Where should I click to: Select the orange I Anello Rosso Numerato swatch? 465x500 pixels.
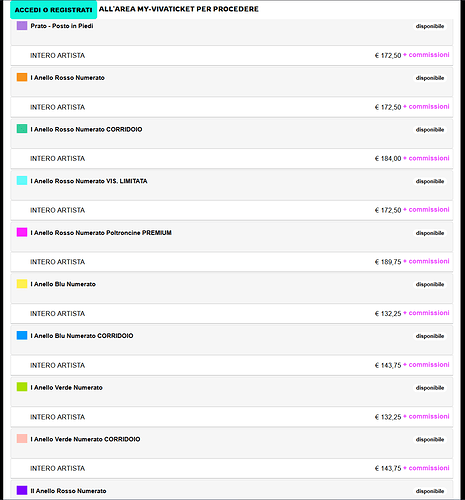[22, 77]
